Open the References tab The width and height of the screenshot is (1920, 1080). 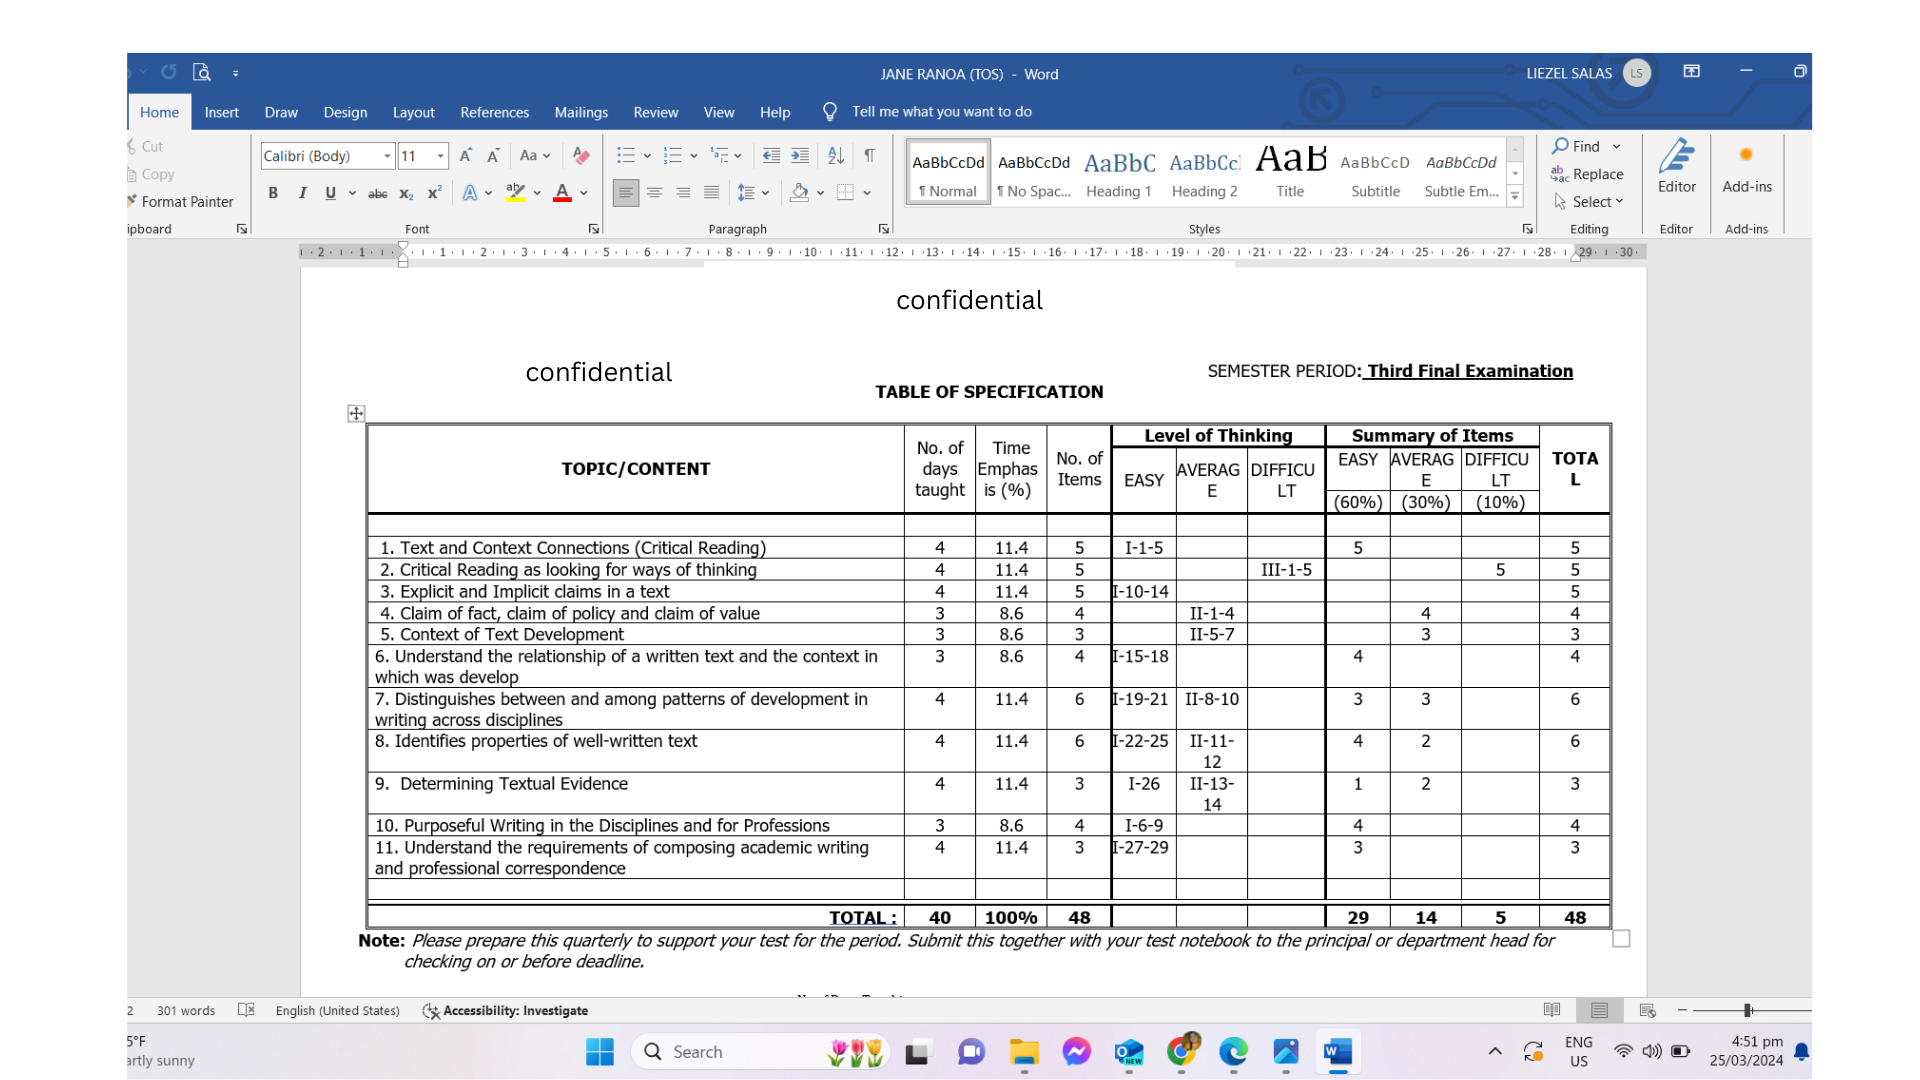pos(494,112)
